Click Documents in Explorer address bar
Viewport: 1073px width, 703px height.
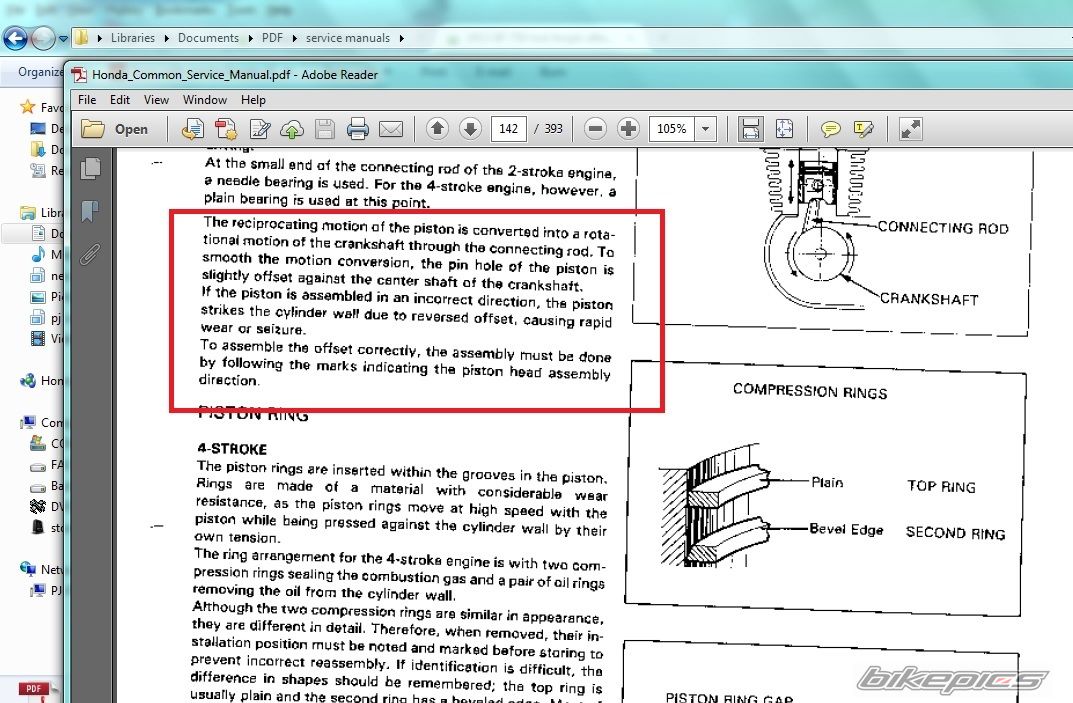coord(208,38)
